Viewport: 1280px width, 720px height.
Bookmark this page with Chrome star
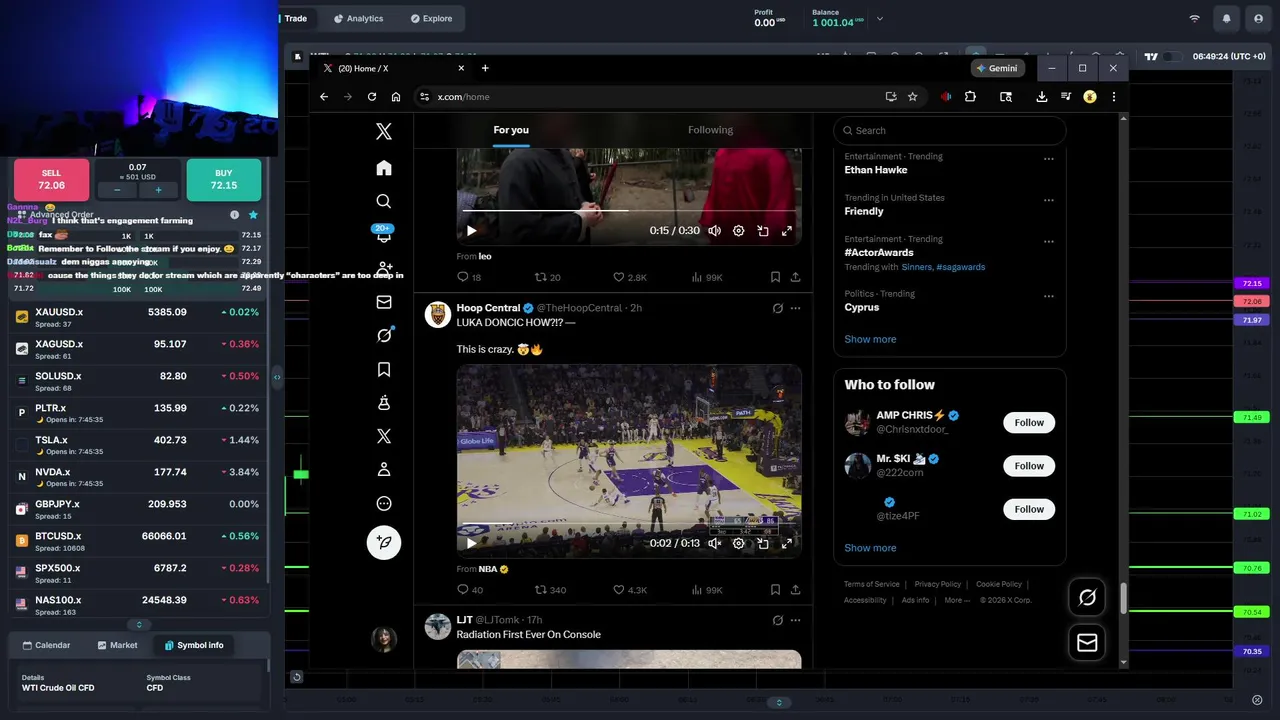coord(913,97)
